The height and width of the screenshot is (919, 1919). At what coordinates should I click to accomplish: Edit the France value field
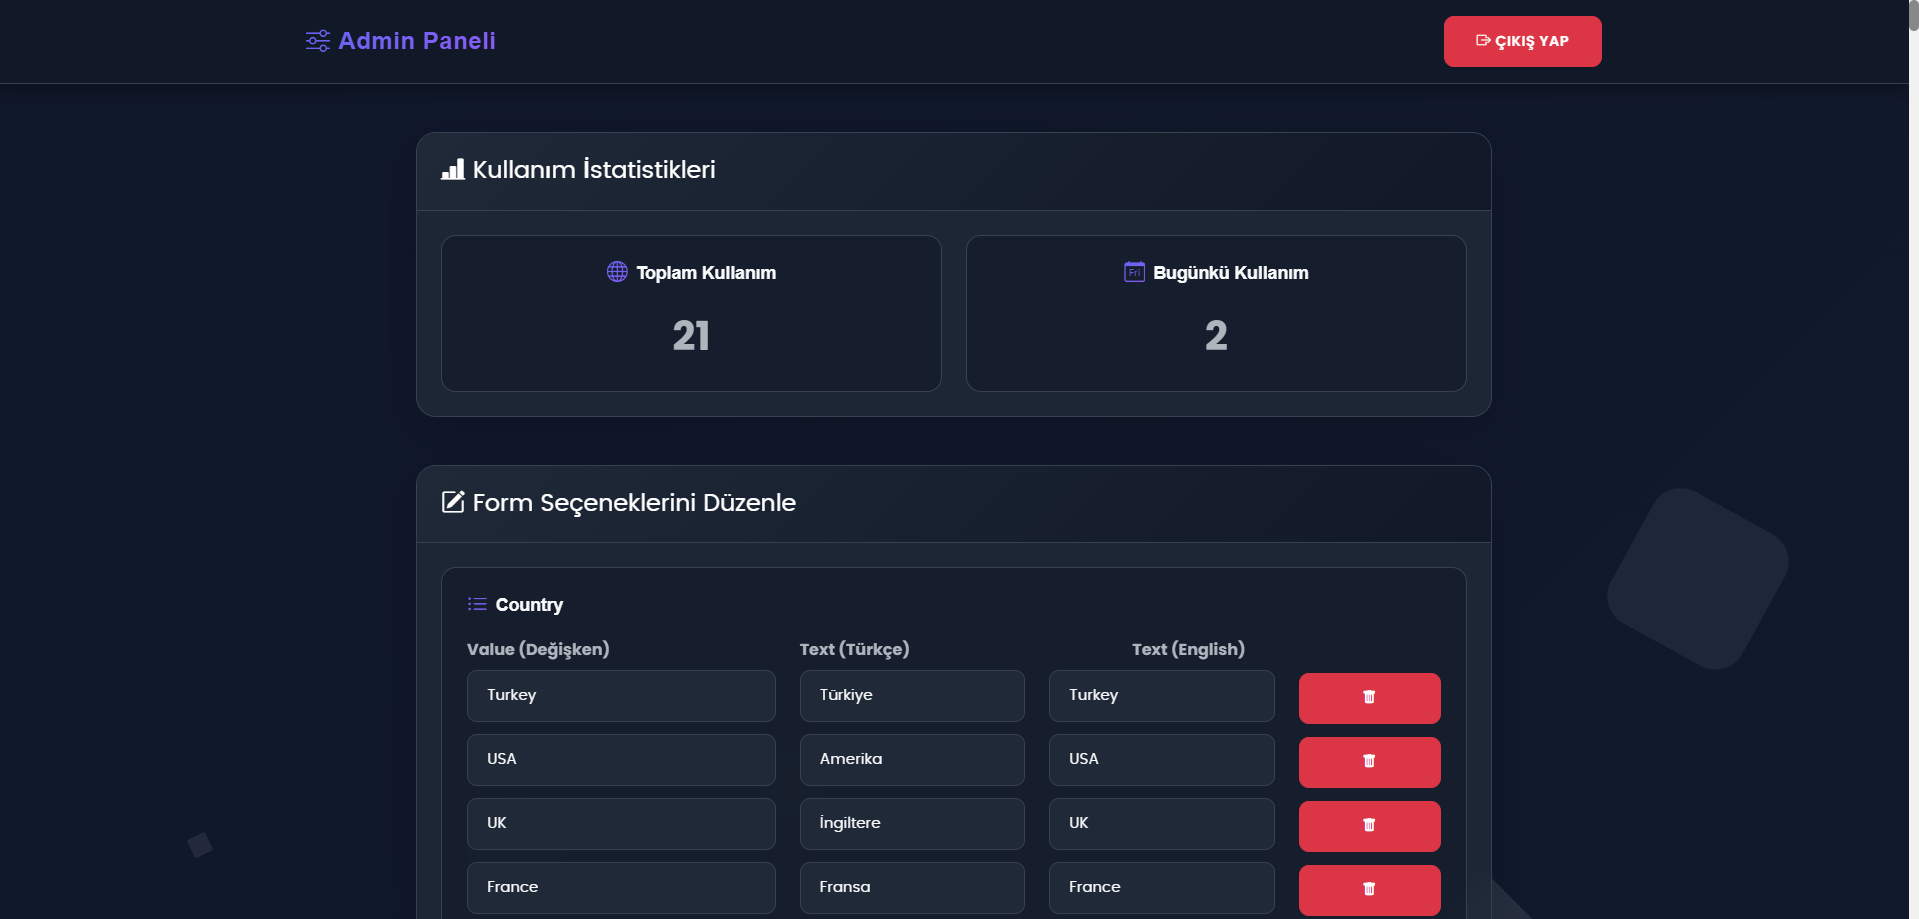(621, 888)
